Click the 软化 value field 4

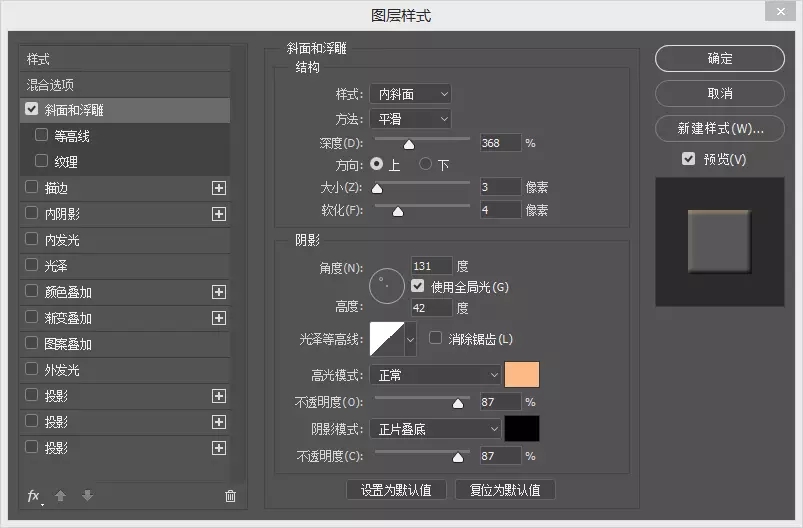pos(500,209)
